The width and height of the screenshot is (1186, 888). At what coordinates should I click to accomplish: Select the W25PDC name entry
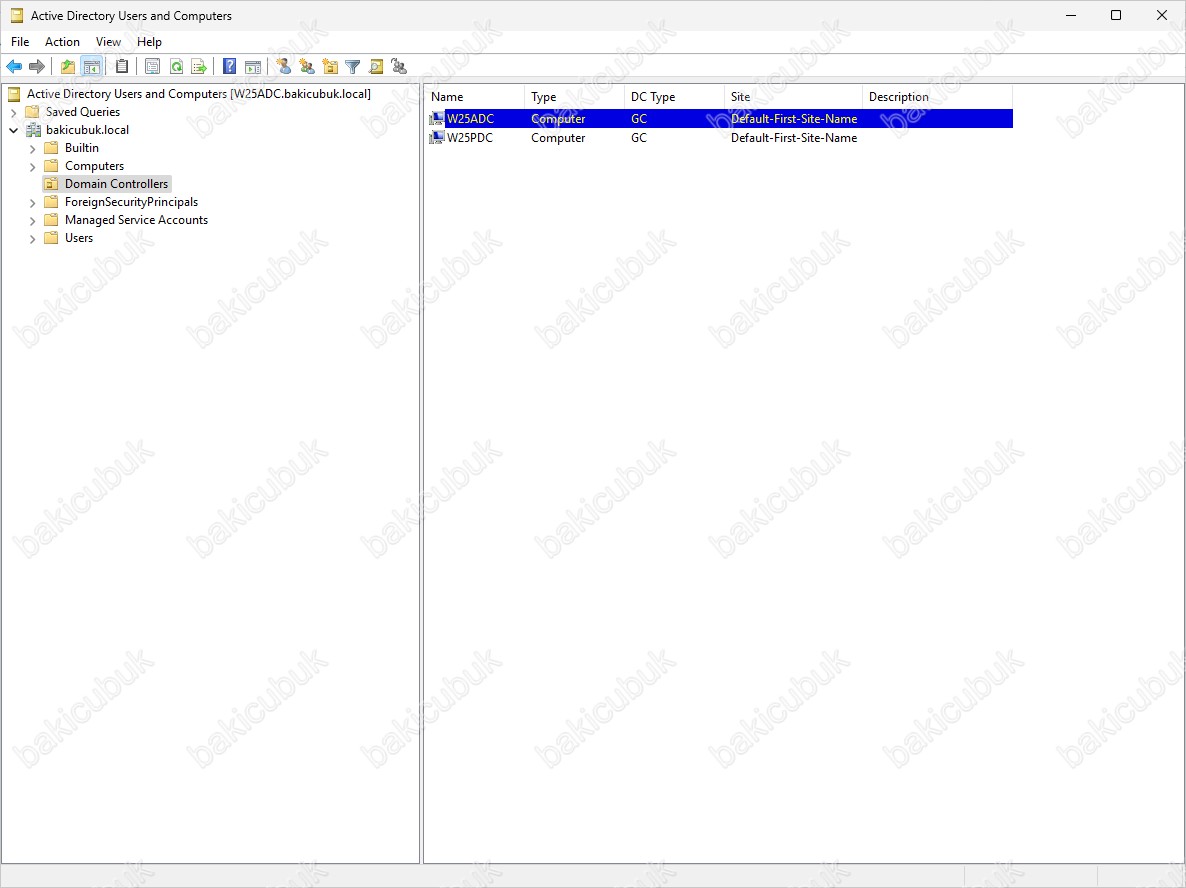(x=470, y=138)
